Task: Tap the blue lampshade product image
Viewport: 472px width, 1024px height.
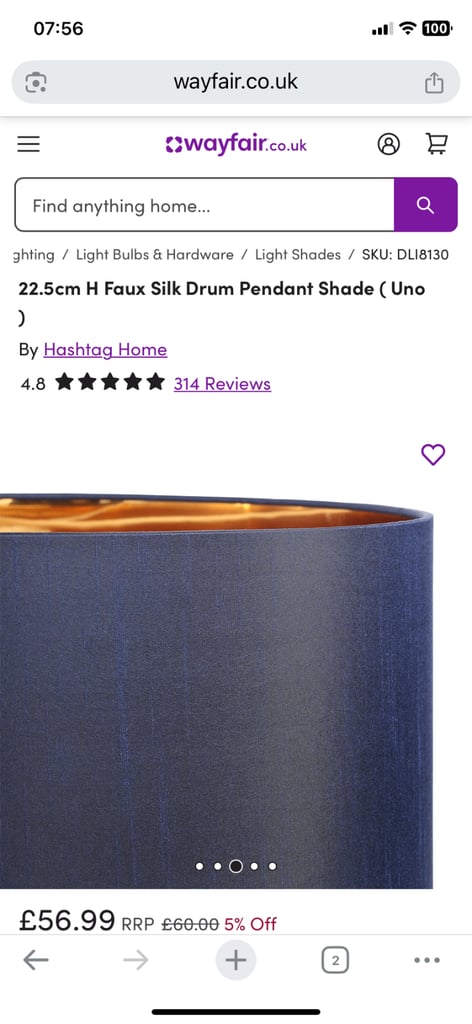Action: point(216,691)
